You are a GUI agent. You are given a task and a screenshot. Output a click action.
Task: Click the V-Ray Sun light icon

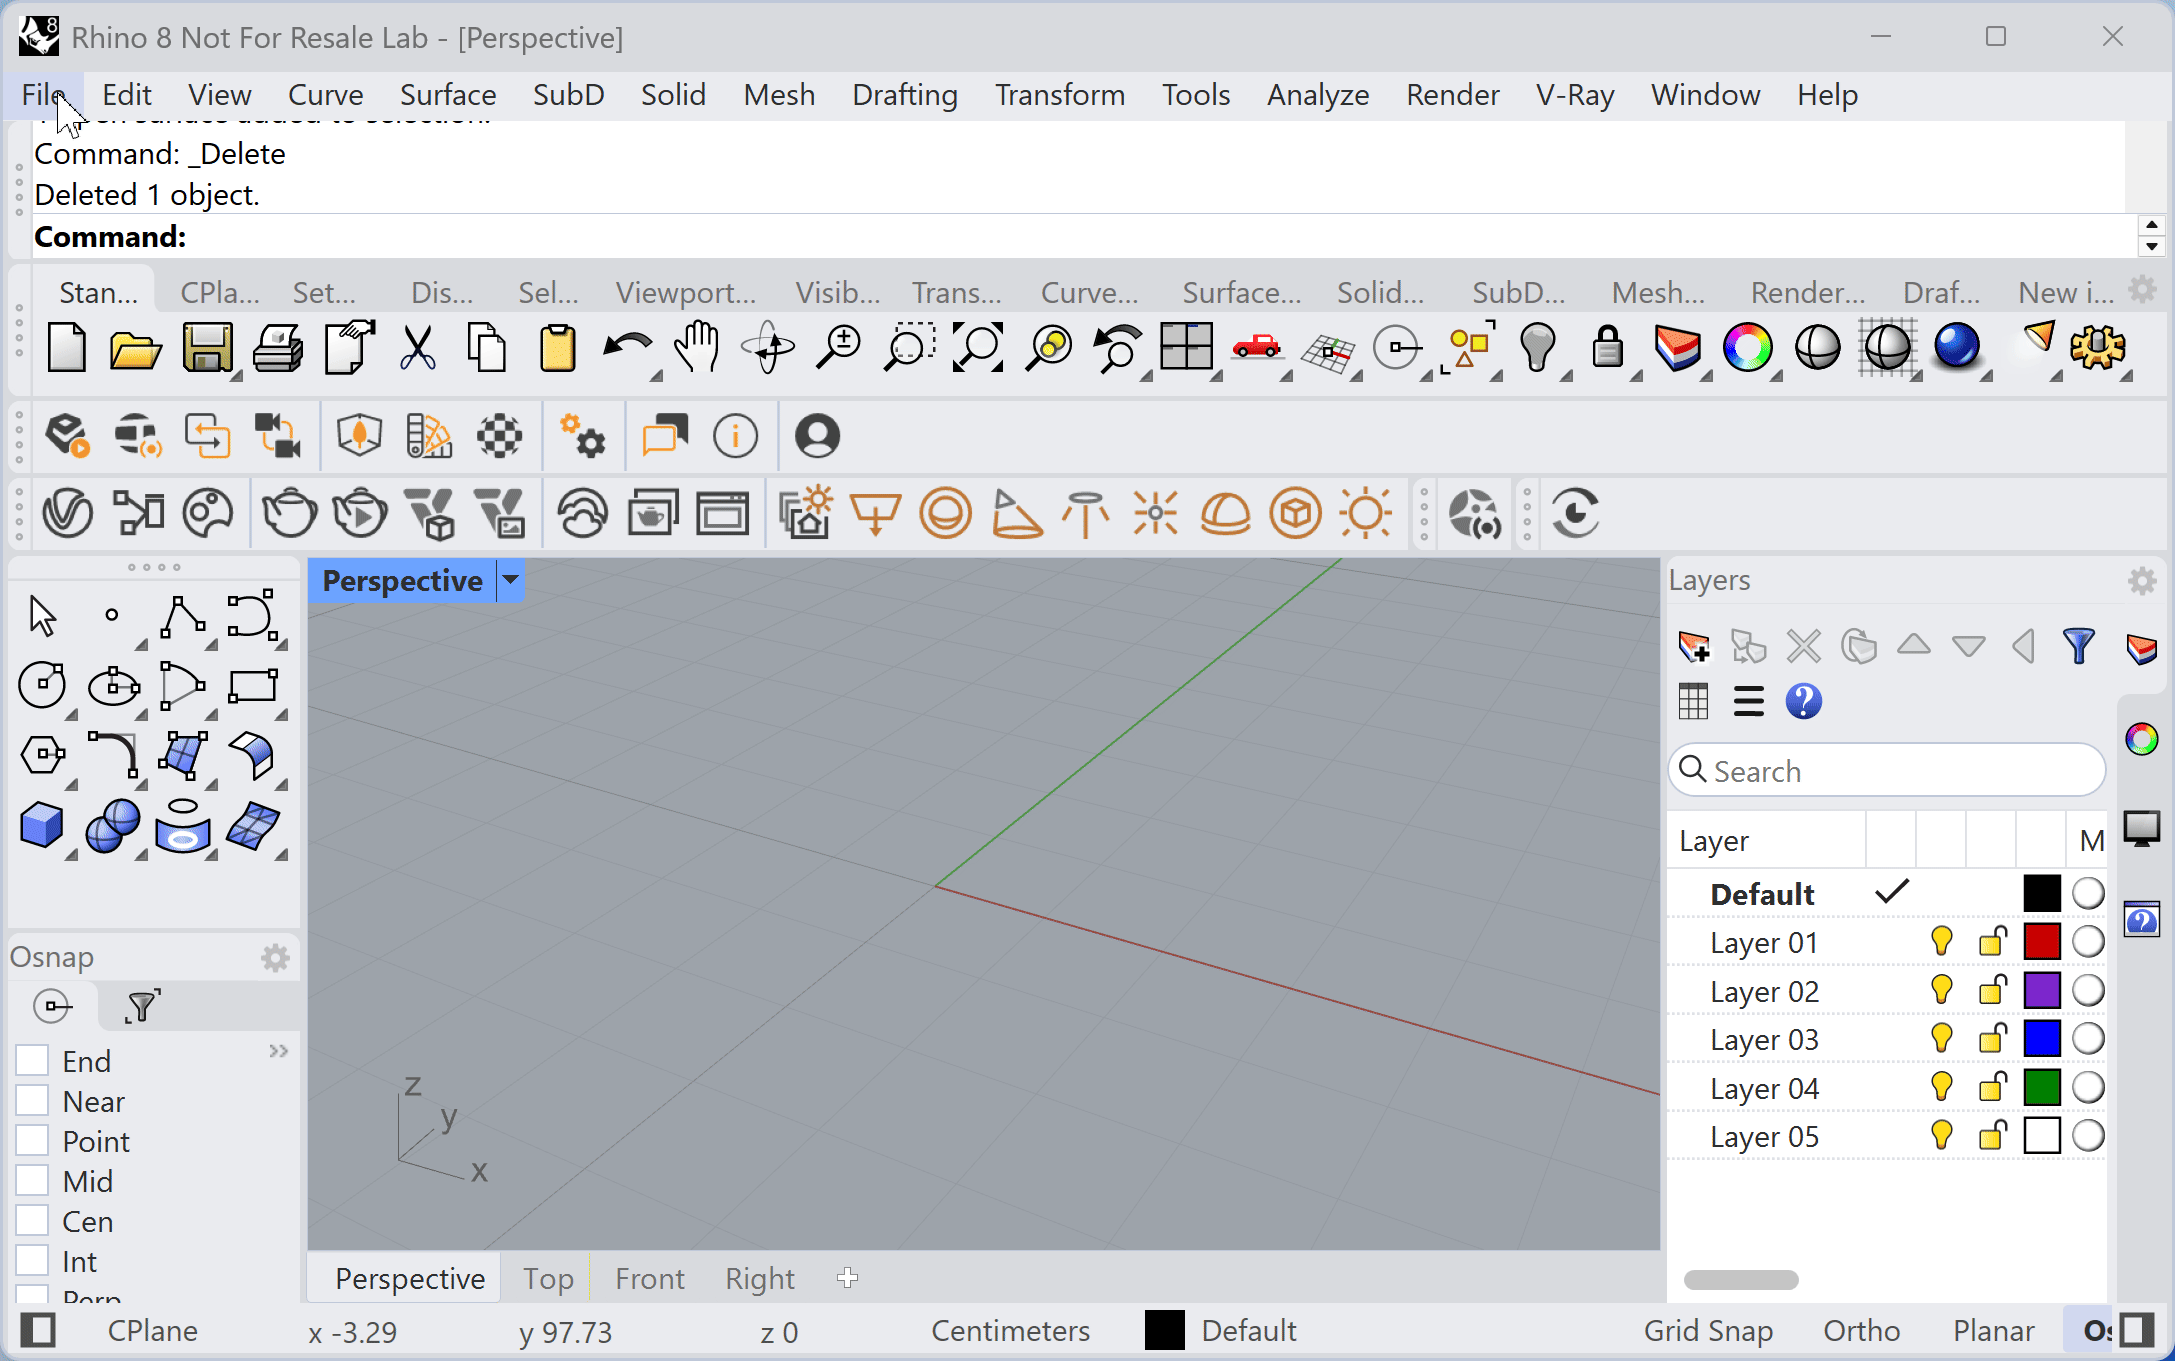1366,514
